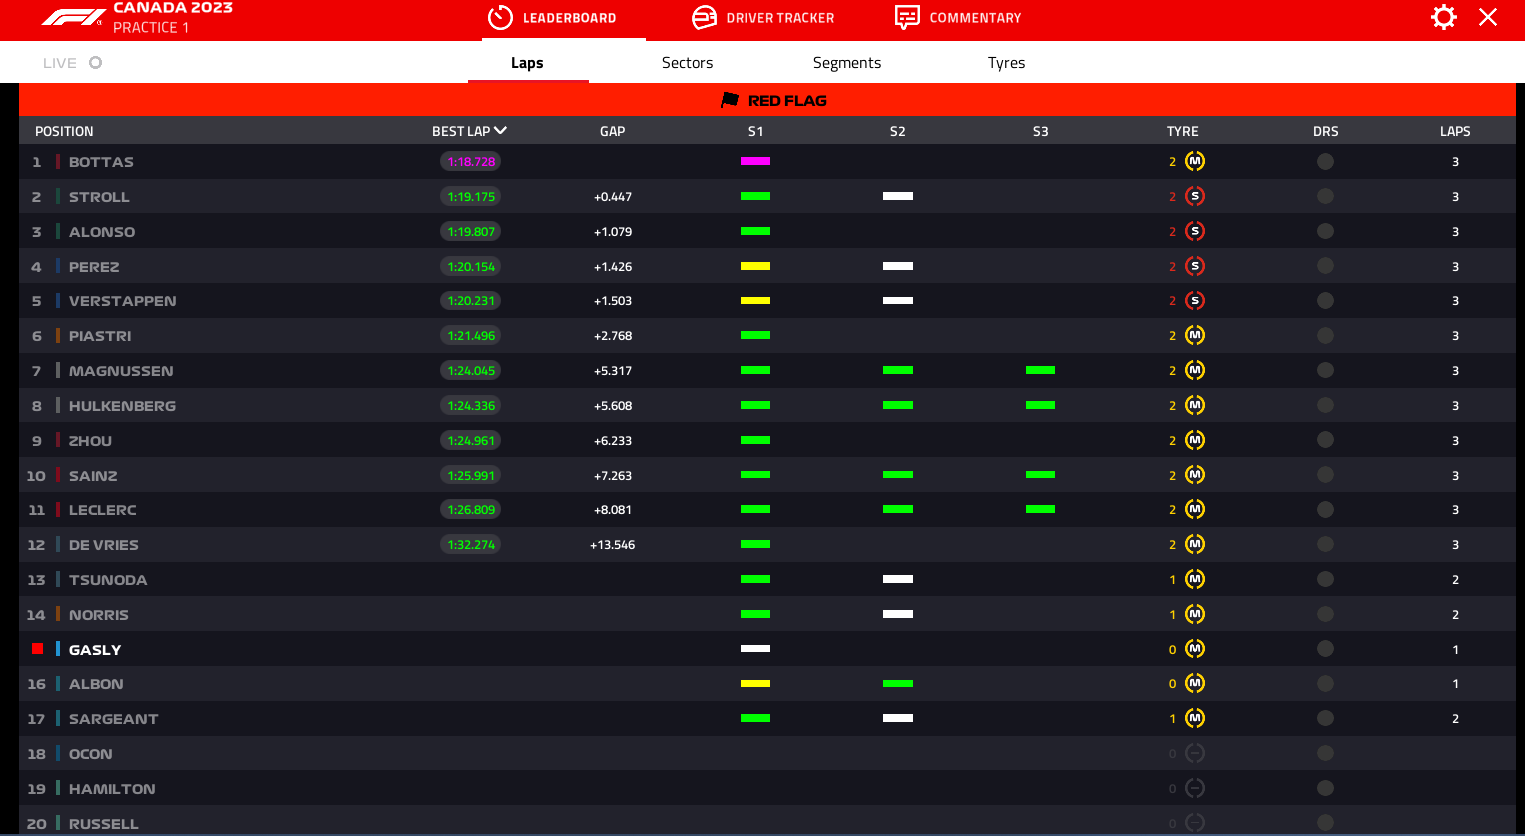Click Sargeant DRS indicator dot
The height and width of the screenshot is (836, 1525).
(x=1325, y=718)
